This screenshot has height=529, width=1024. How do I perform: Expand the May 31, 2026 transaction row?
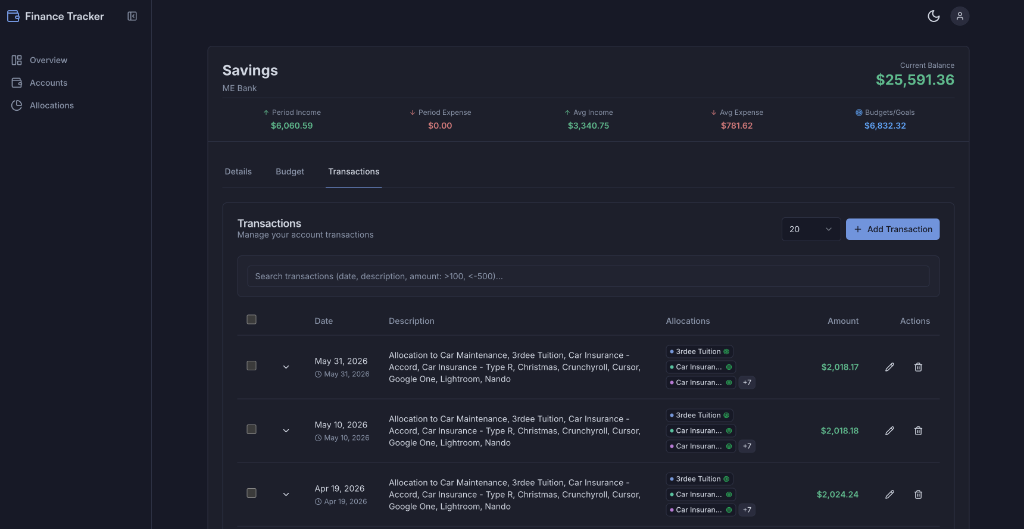(286, 367)
